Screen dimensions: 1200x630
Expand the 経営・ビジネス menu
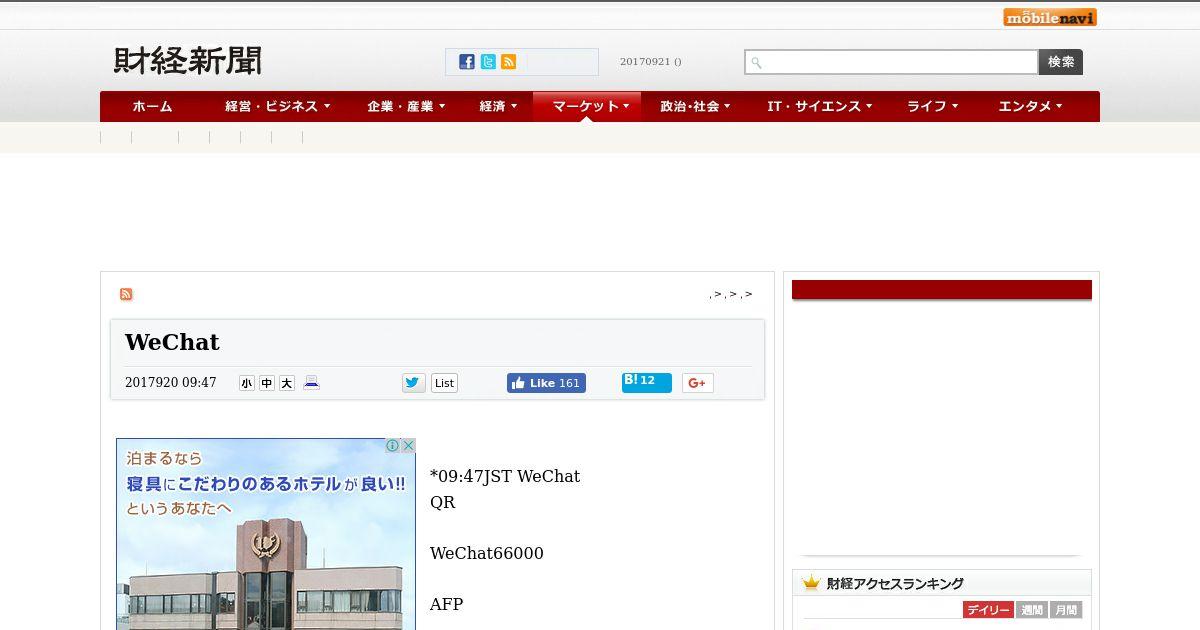277,106
